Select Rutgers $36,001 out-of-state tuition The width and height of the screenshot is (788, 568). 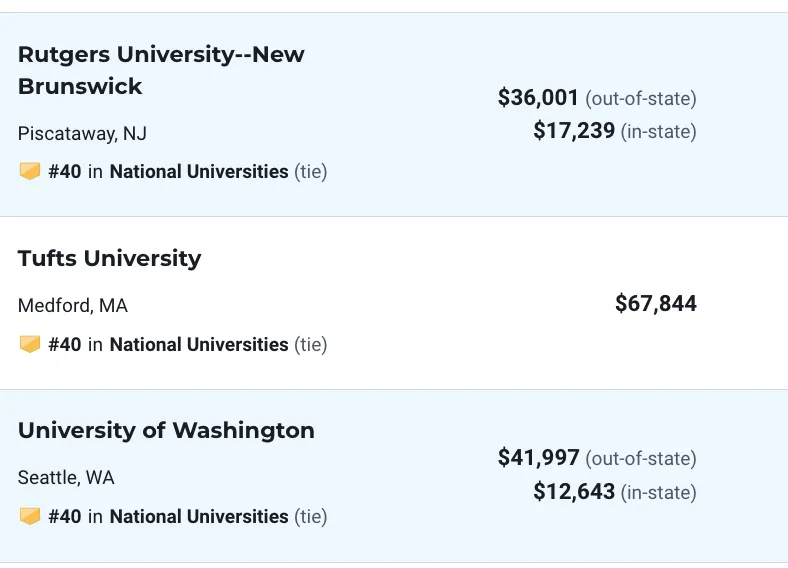538,98
